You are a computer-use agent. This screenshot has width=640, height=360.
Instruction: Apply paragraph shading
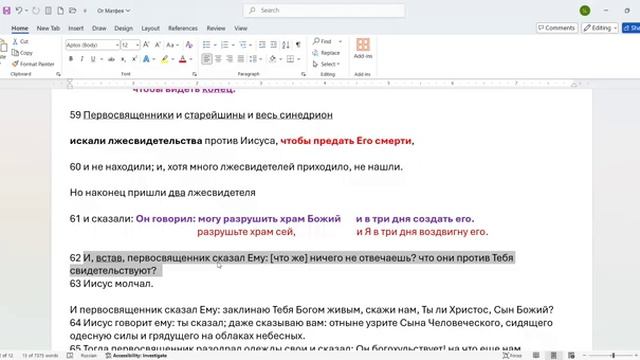pyautogui.click(x=273, y=59)
